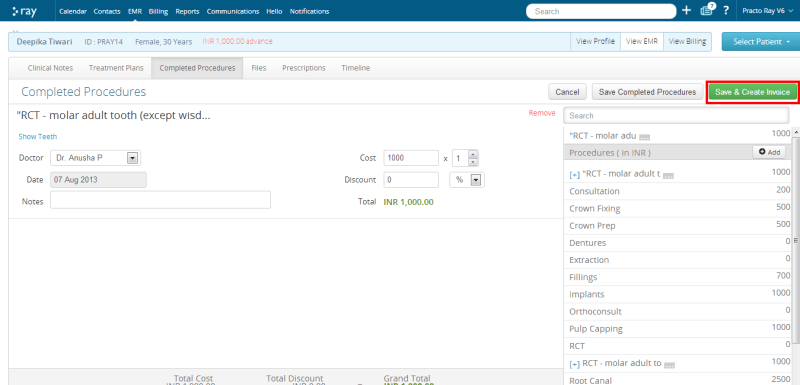Click the Show Teeth link

pos(38,137)
